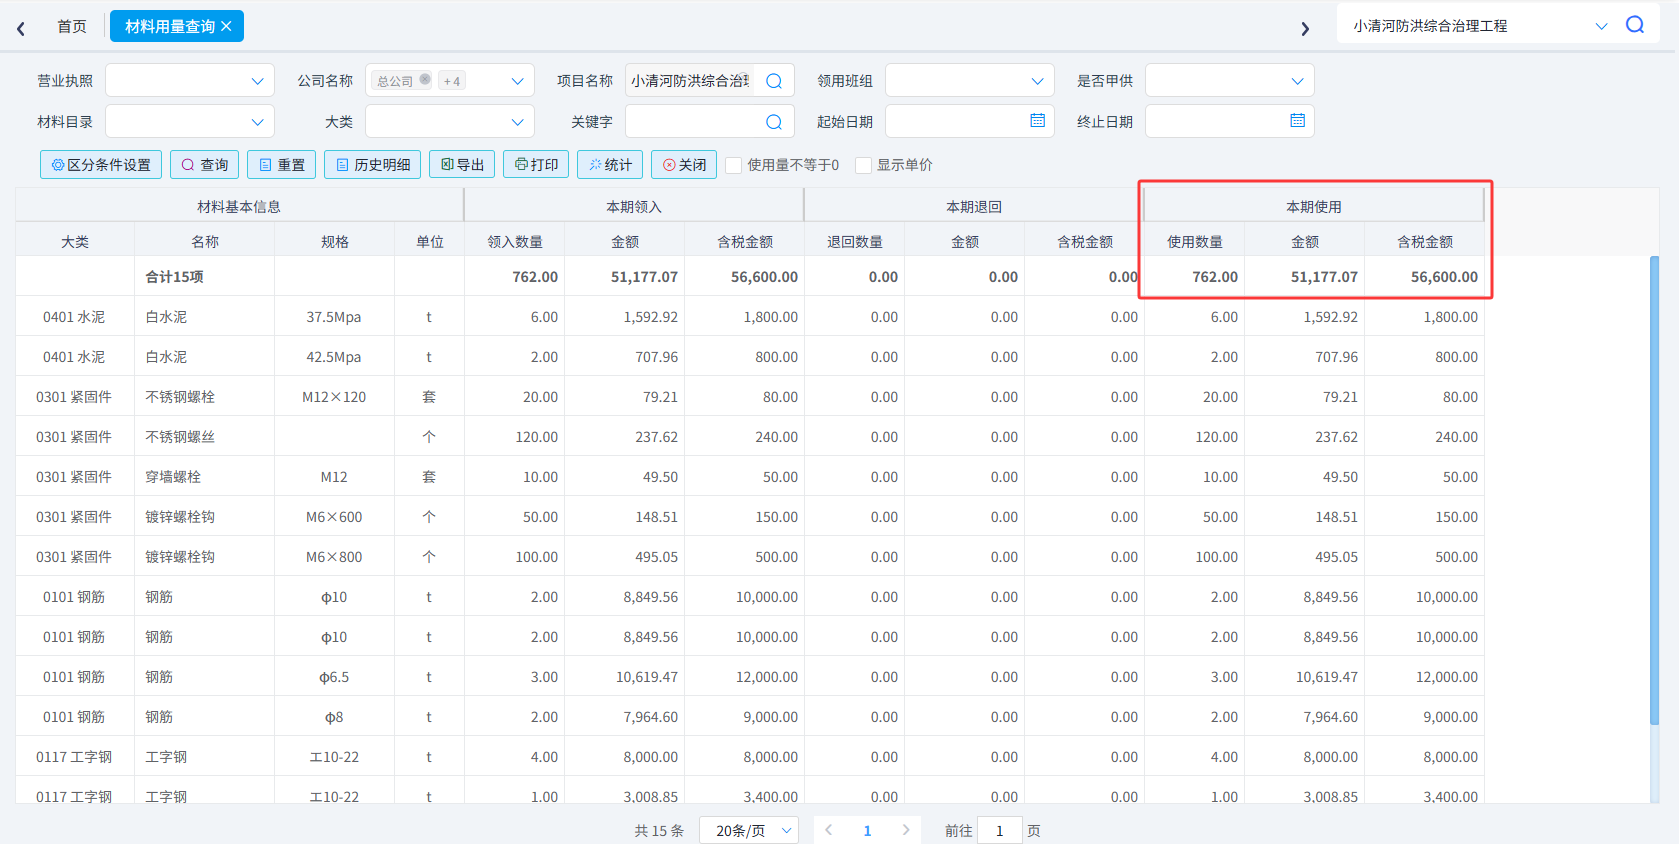The image size is (1679, 844).
Task: Go to next page arrow
Action: [x=906, y=830]
